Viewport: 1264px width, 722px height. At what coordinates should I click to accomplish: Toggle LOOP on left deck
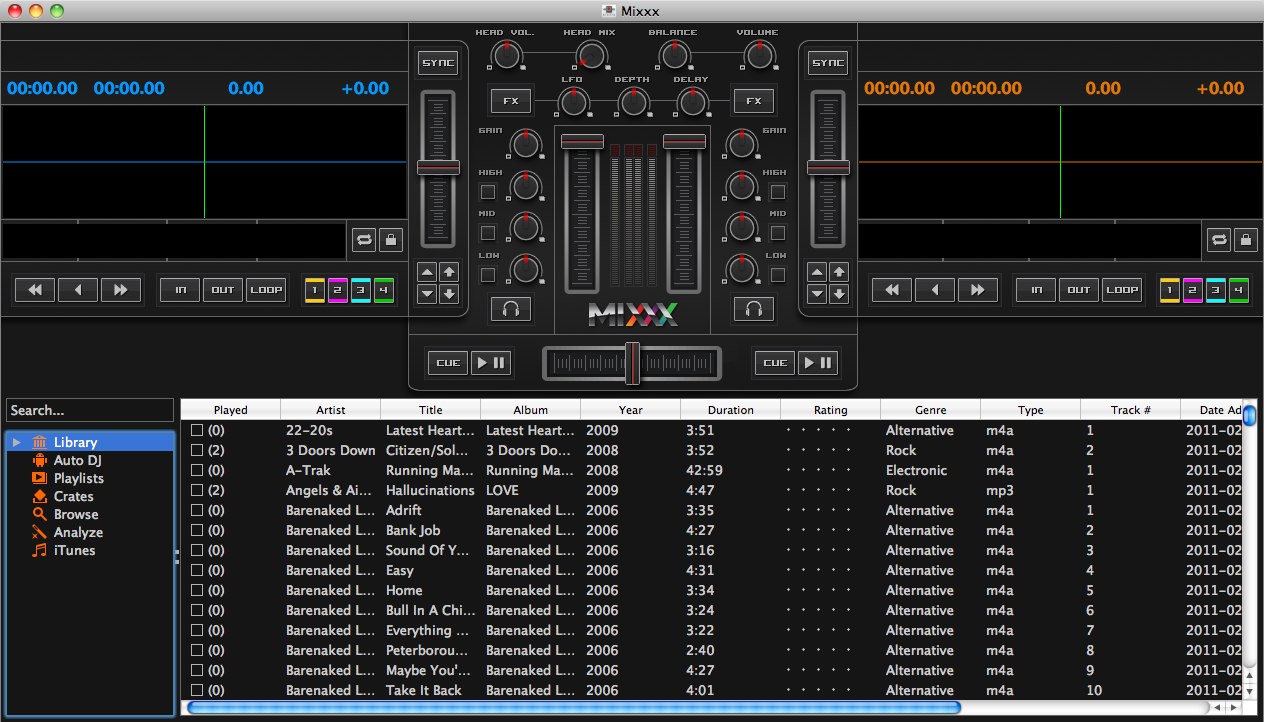[266, 290]
